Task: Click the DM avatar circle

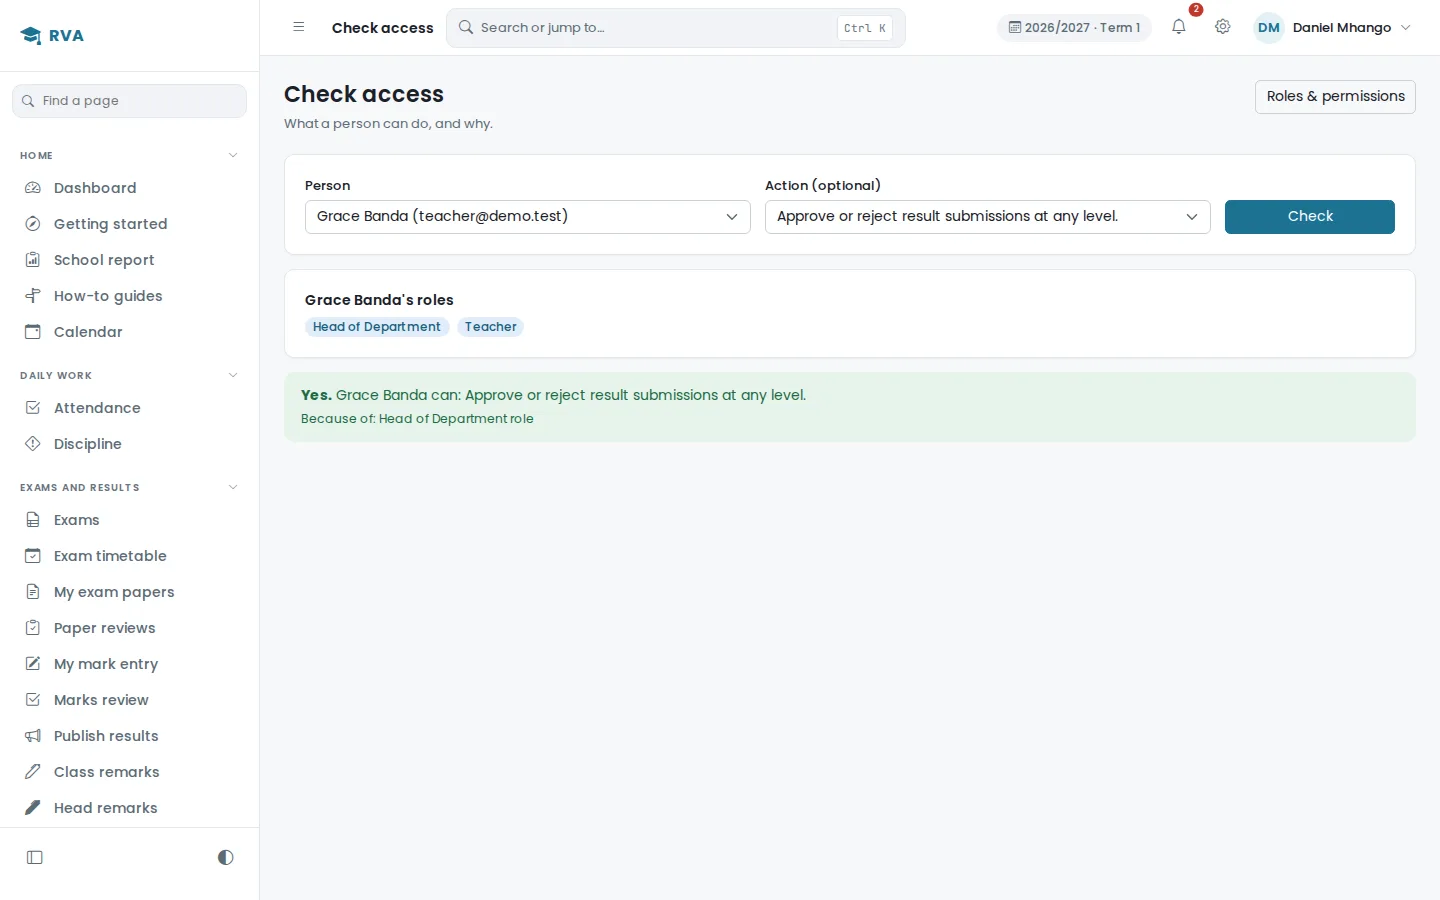Action: [x=1269, y=28]
